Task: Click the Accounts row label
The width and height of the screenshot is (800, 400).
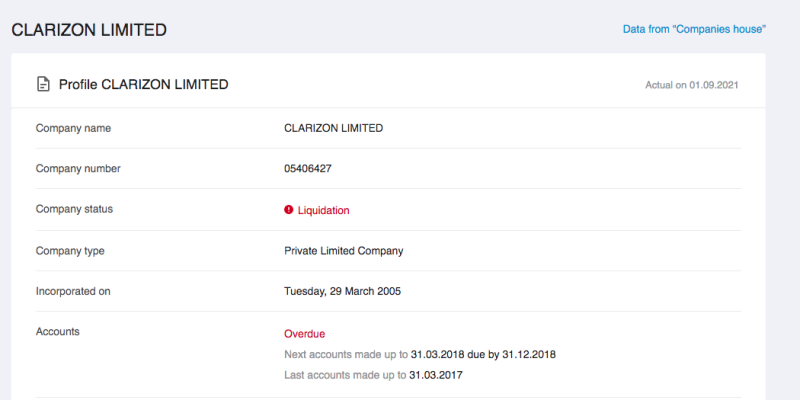Action: click(58, 332)
